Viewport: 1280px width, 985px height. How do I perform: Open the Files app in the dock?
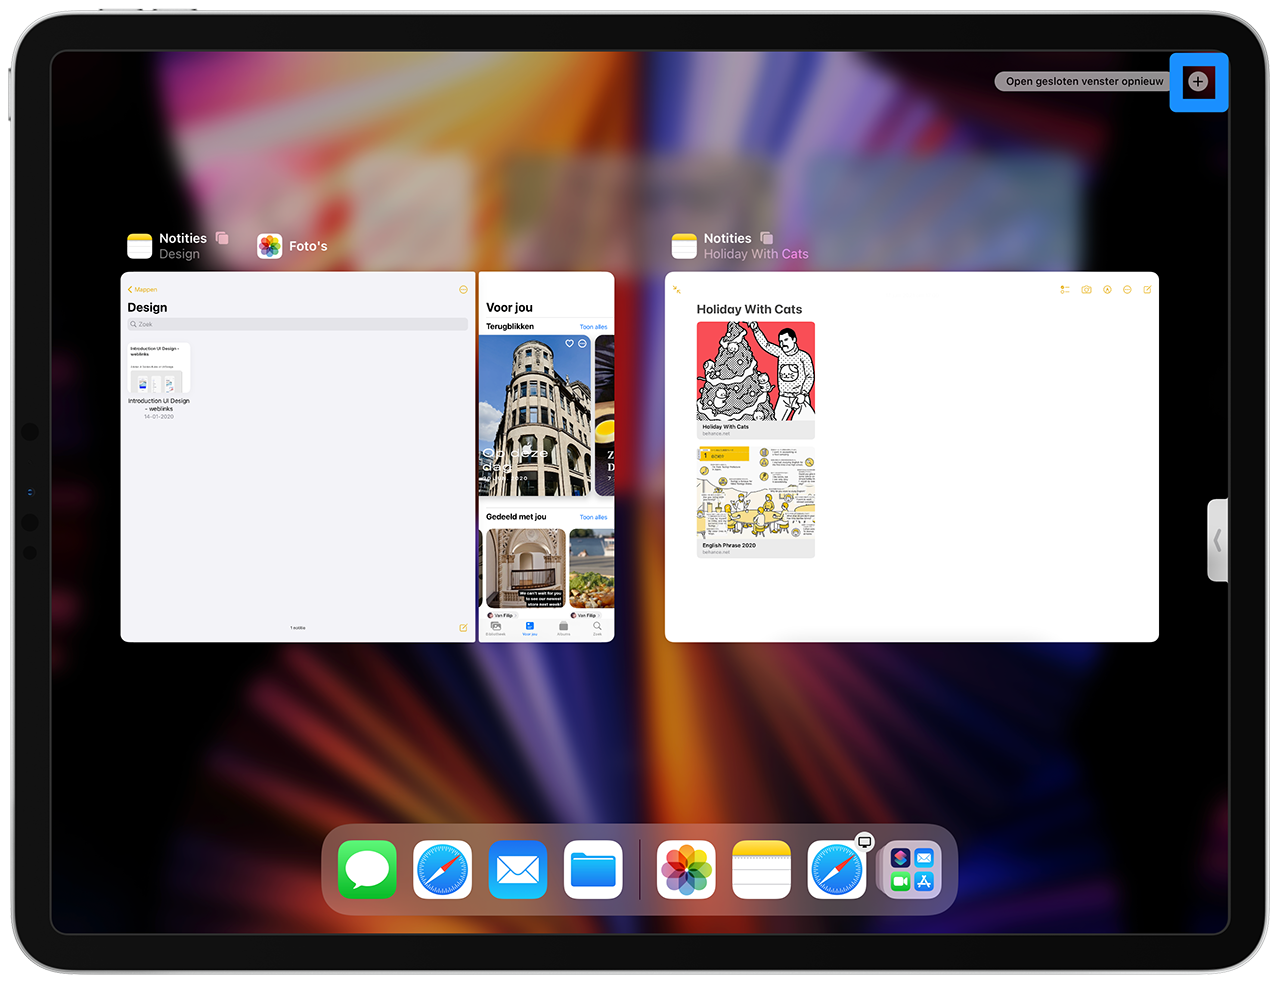pos(593,869)
